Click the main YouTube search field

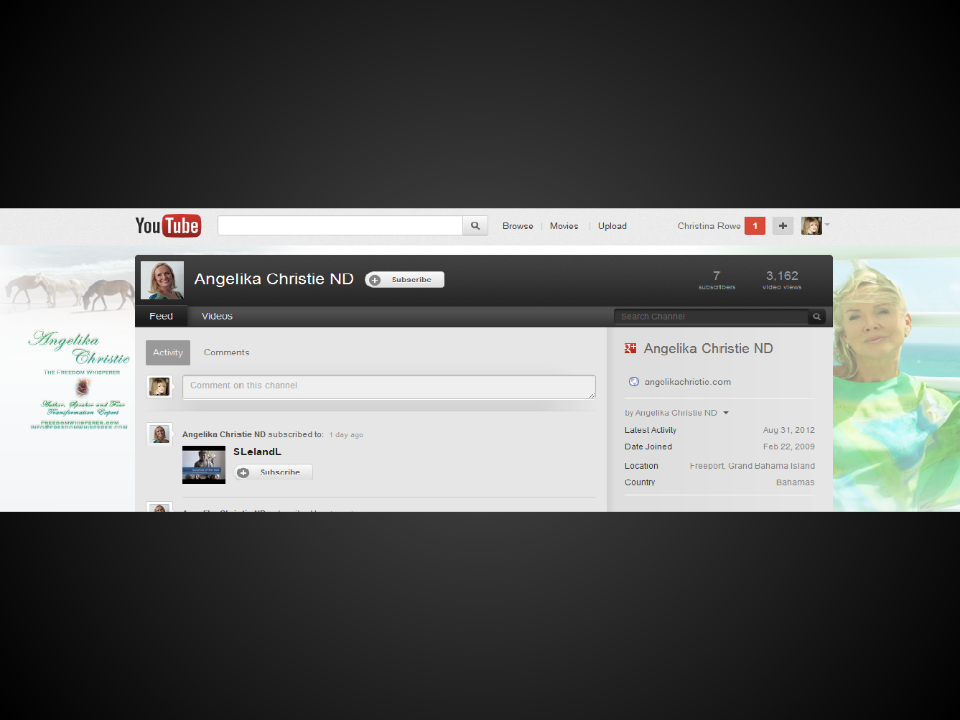coord(340,225)
